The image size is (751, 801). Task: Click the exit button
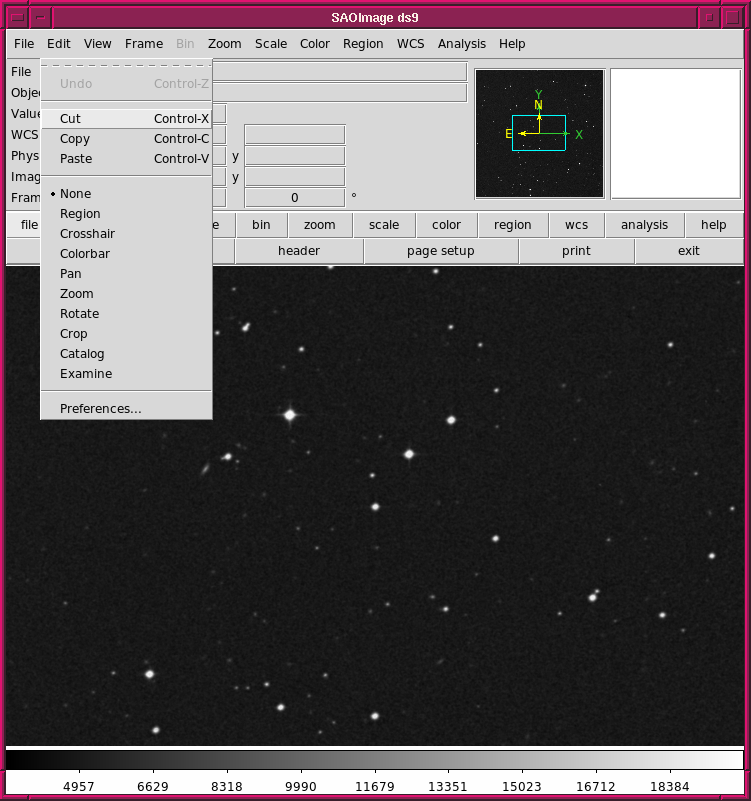(689, 251)
